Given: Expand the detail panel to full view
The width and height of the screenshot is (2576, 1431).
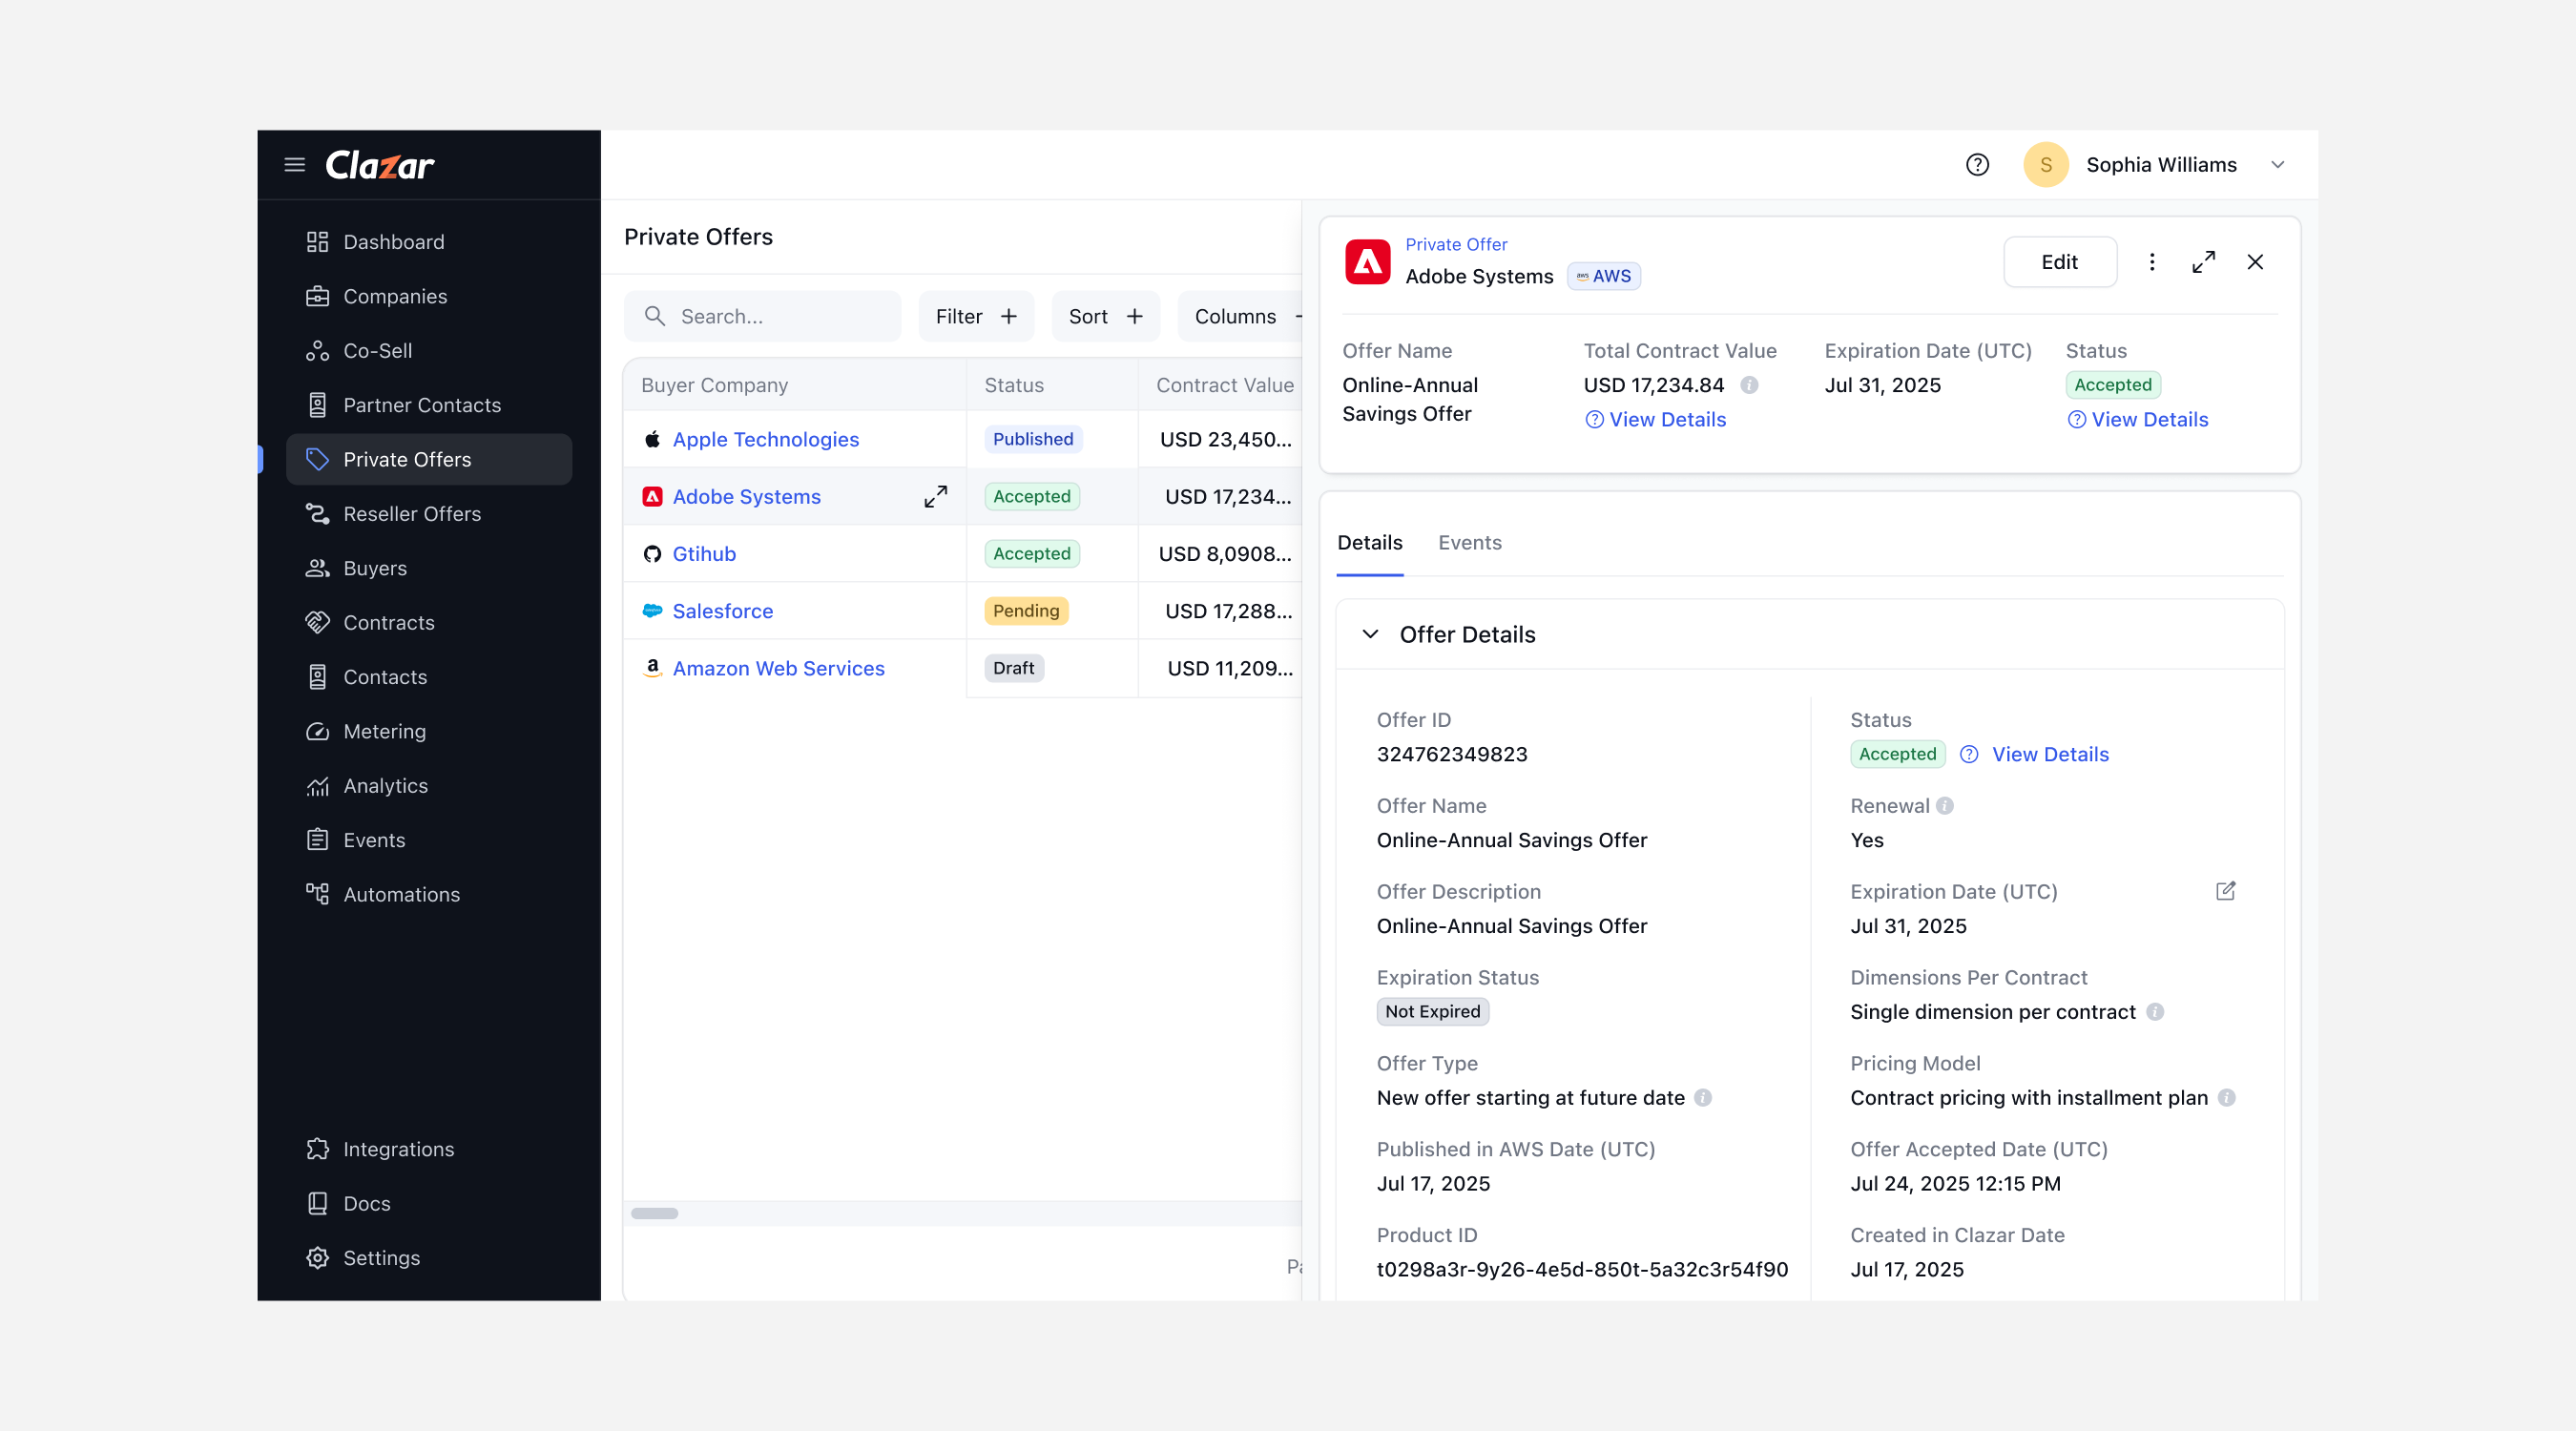Looking at the screenshot, I should tap(2203, 262).
